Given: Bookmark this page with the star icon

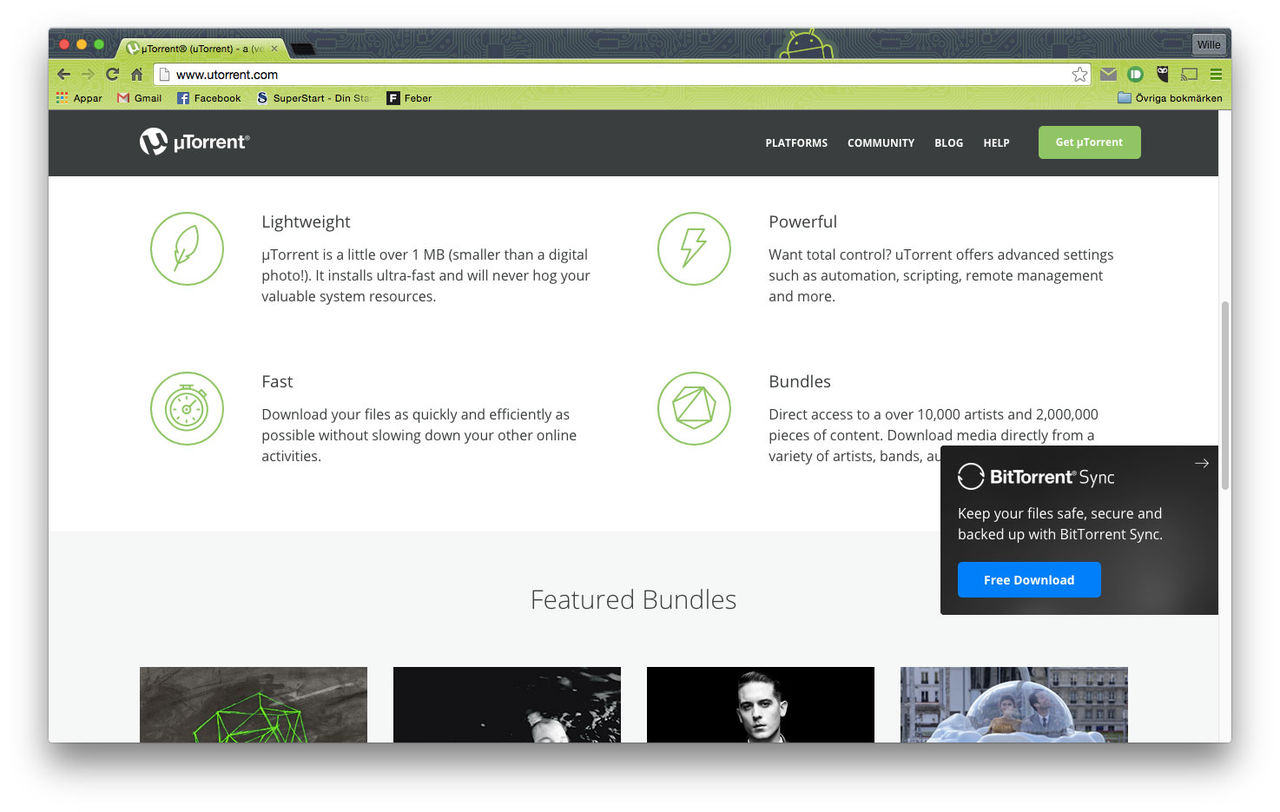Looking at the screenshot, I should (x=1079, y=74).
